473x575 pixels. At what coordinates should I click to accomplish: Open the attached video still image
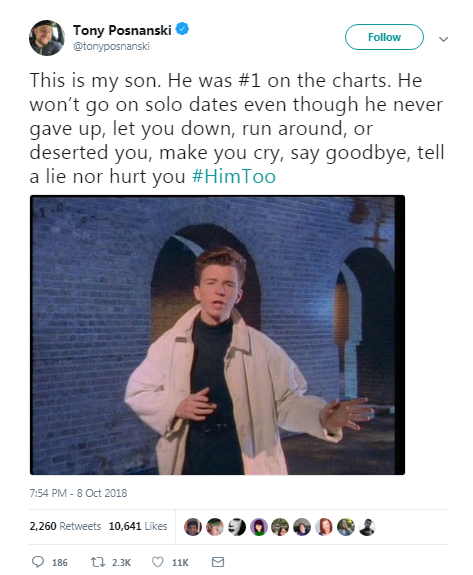tap(217, 335)
